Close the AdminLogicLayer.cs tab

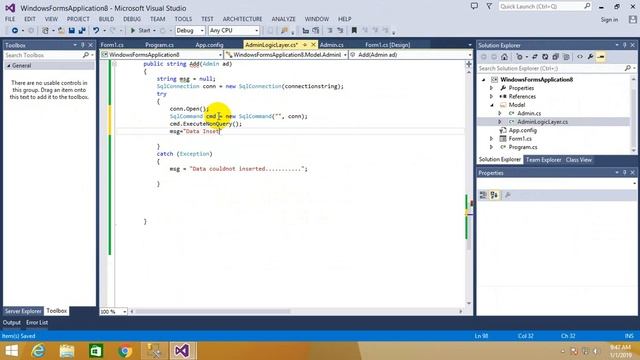click(x=313, y=44)
